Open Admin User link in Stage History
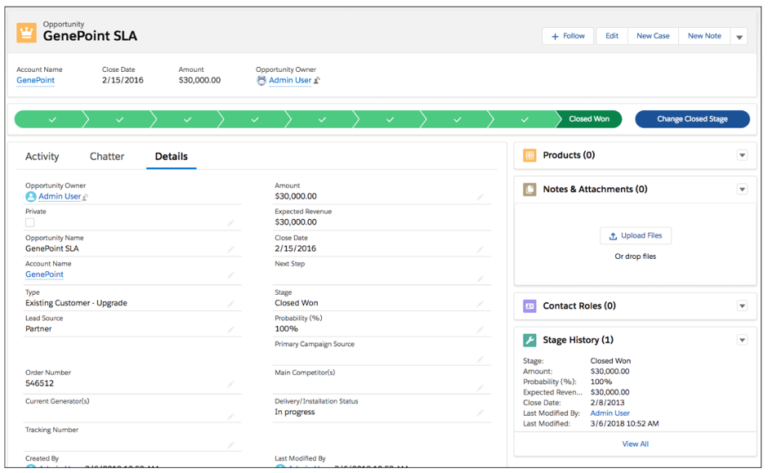The width and height of the screenshot is (768, 473). (x=610, y=413)
